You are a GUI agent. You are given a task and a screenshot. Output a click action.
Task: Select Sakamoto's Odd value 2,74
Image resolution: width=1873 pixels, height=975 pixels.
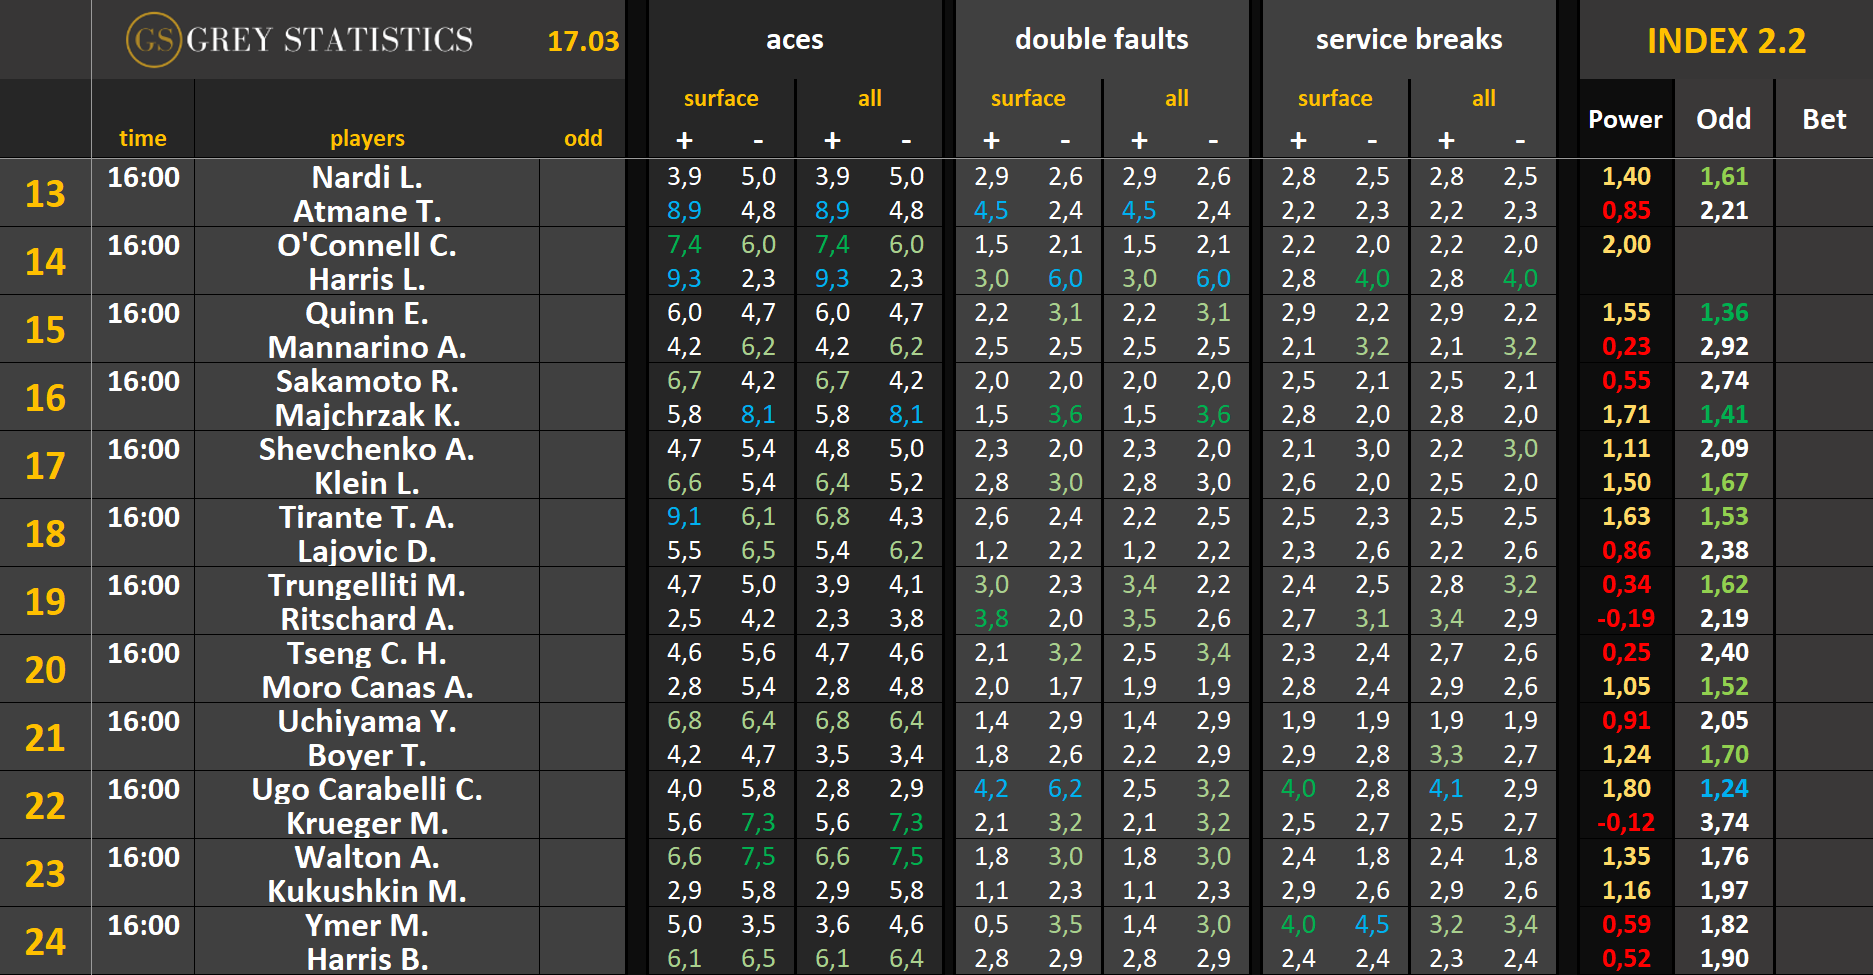[x=1724, y=381]
